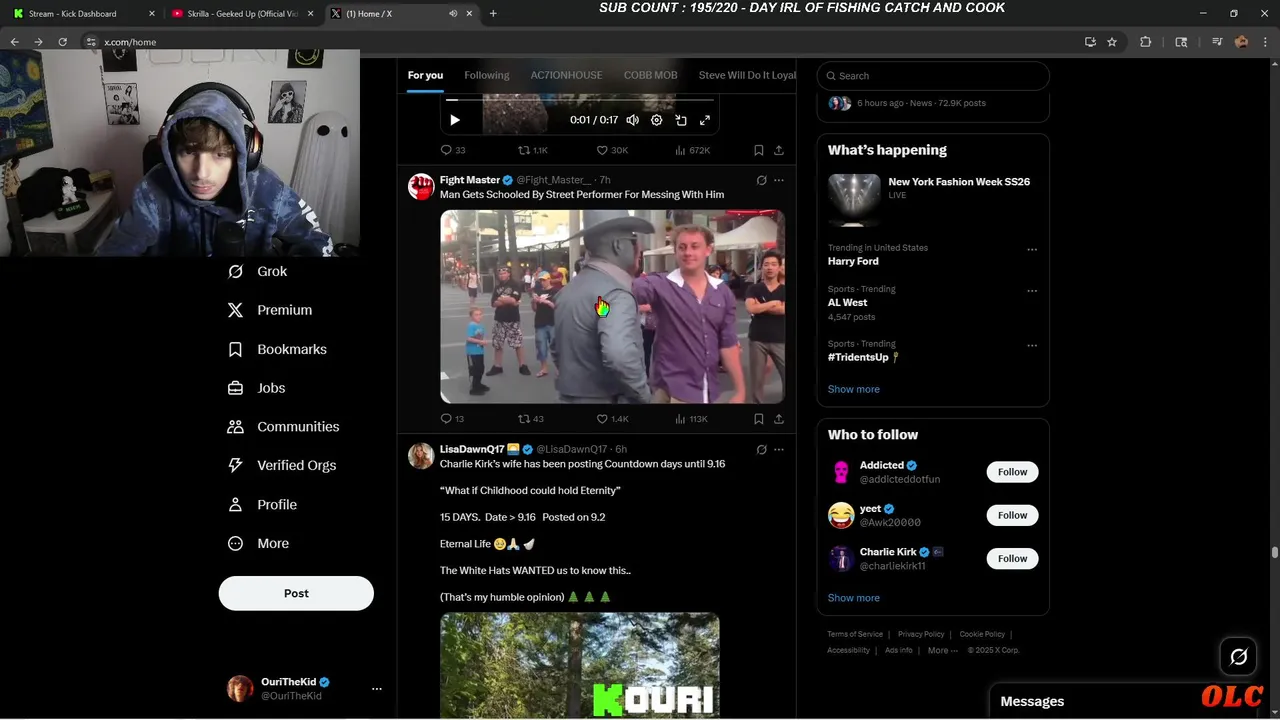
Task: Follow the Addicted account
Action: 1012,472
